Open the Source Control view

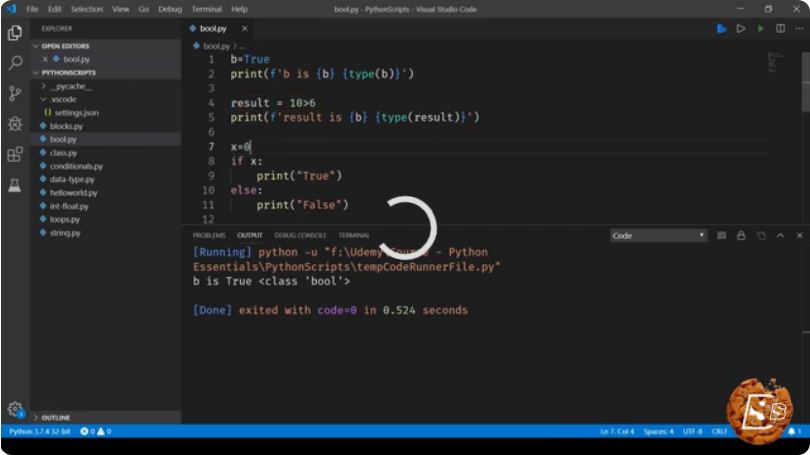click(15, 93)
